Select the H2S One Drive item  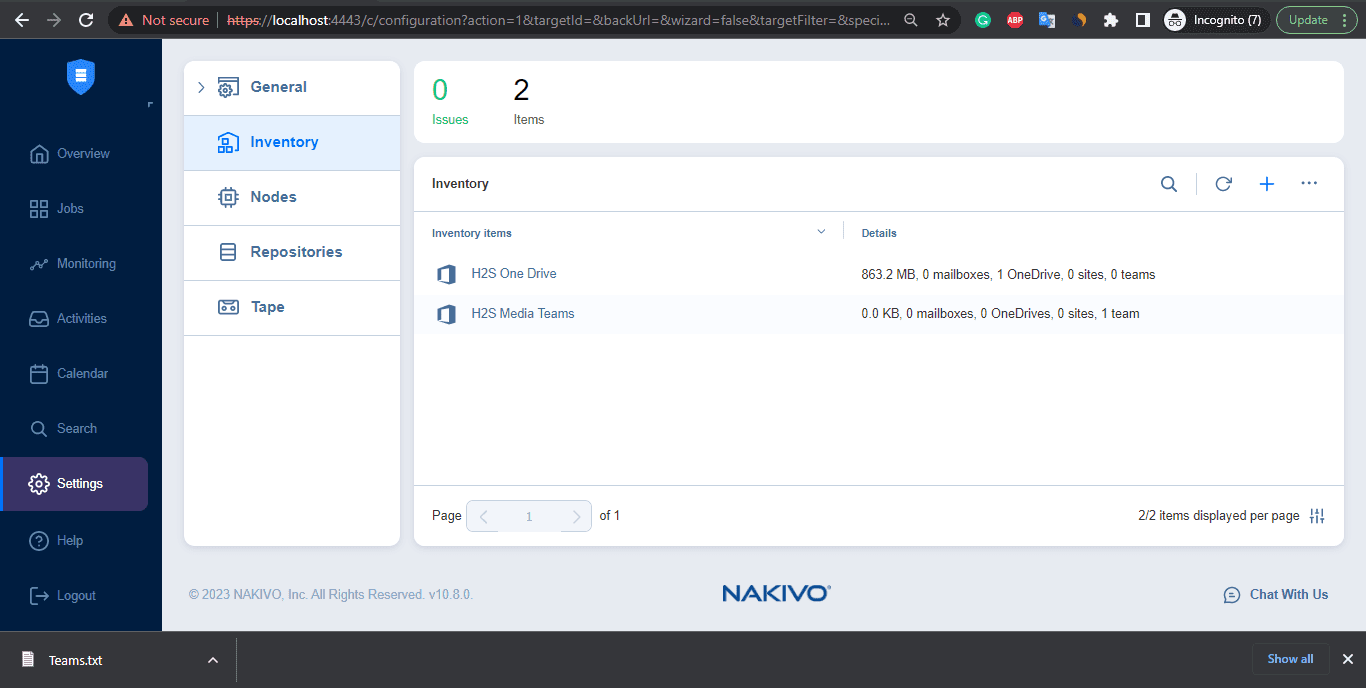coord(514,274)
